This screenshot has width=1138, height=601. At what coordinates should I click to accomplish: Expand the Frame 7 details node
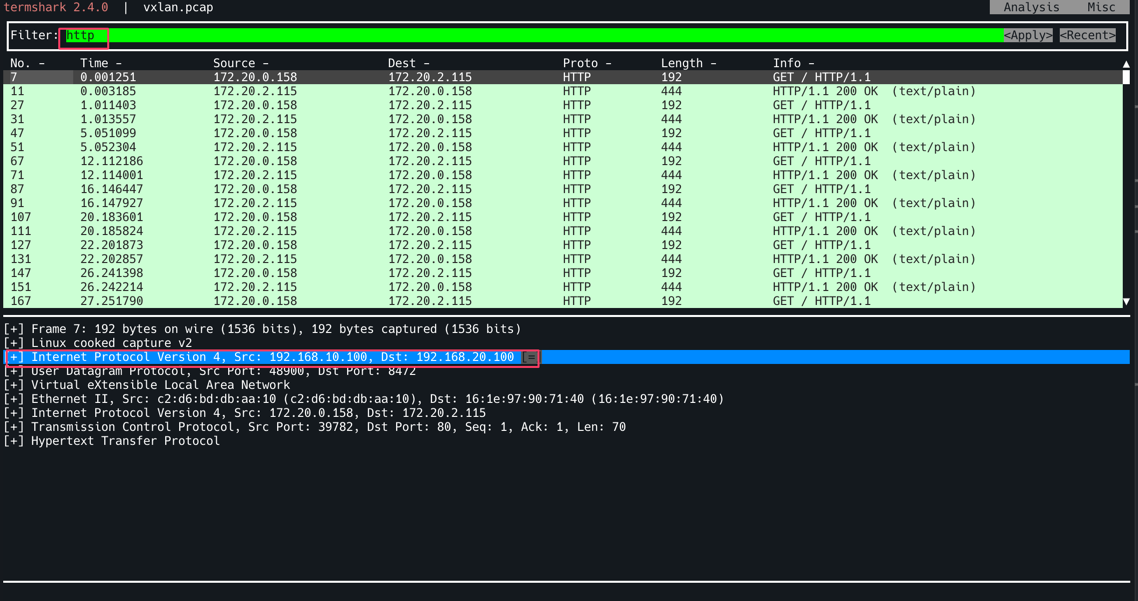[x=14, y=329]
